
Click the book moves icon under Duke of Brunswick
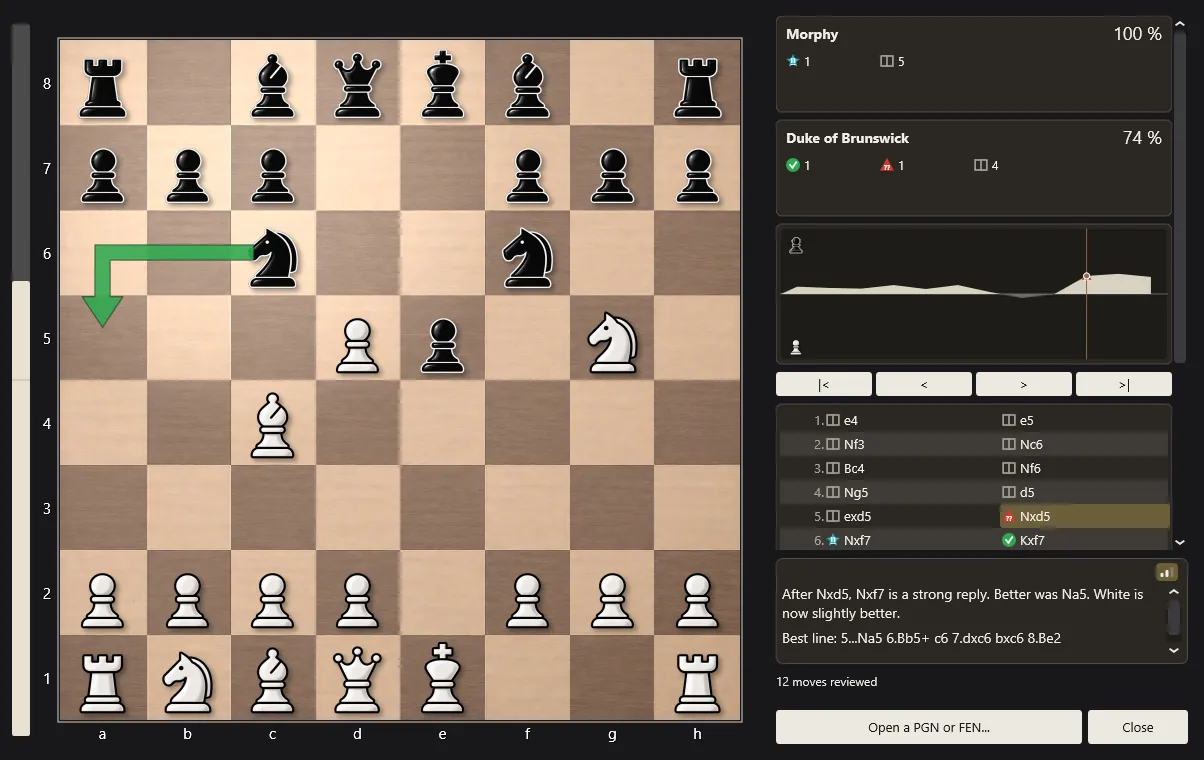pyautogui.click(x=980, y=165)
